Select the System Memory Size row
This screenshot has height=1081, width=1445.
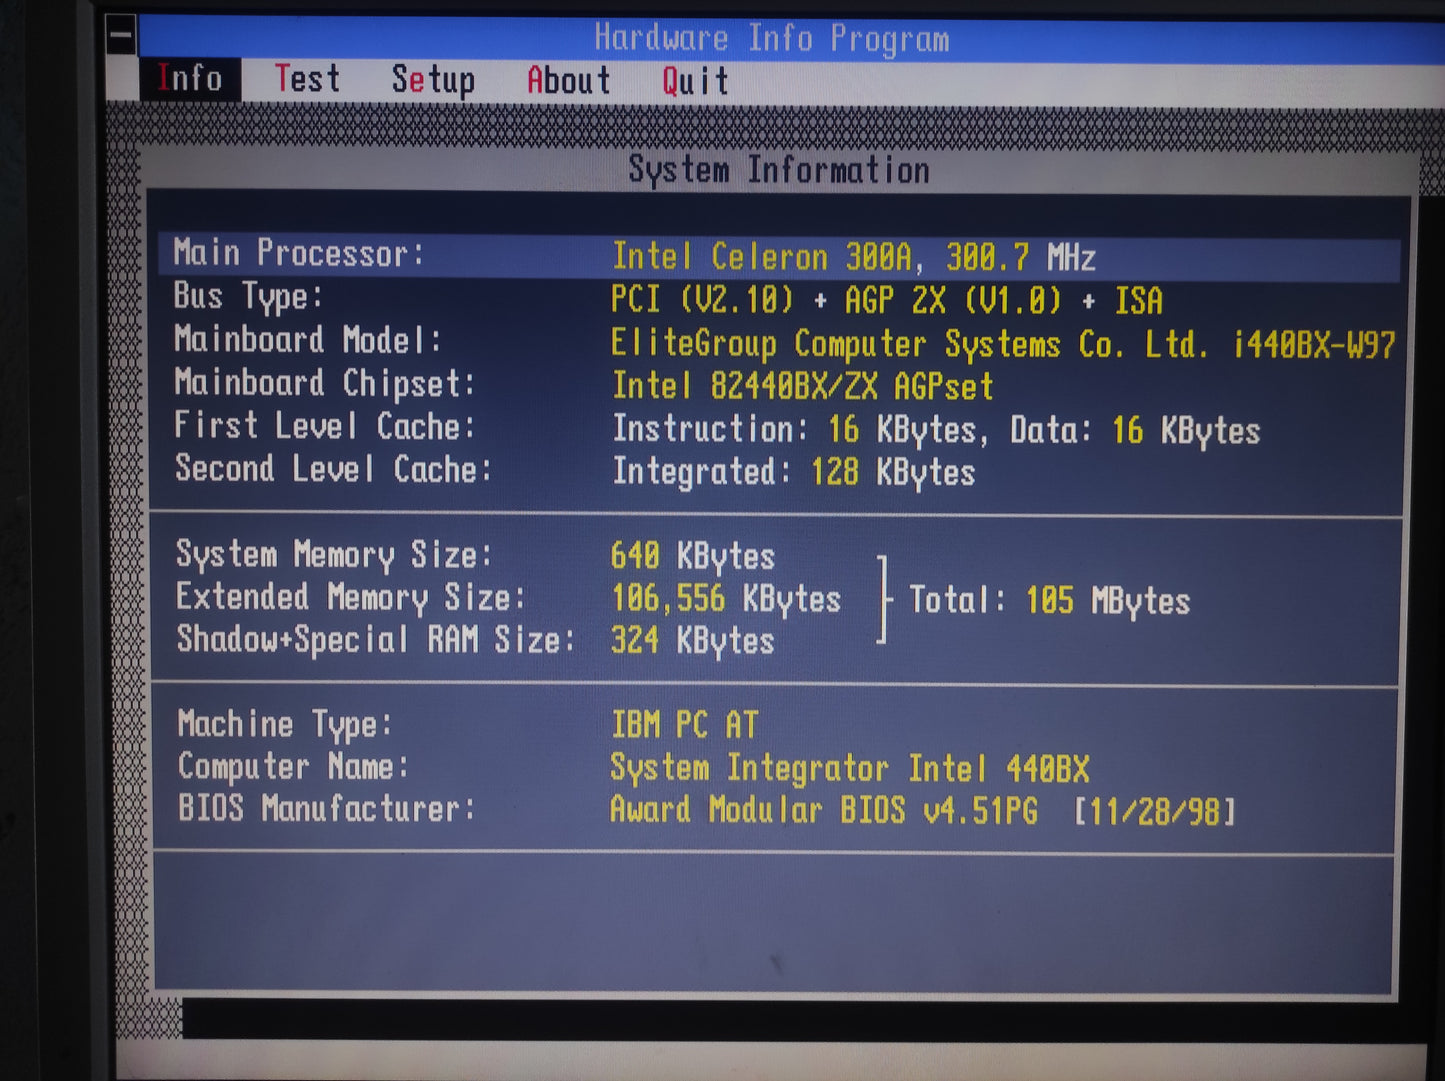[475, 555]
